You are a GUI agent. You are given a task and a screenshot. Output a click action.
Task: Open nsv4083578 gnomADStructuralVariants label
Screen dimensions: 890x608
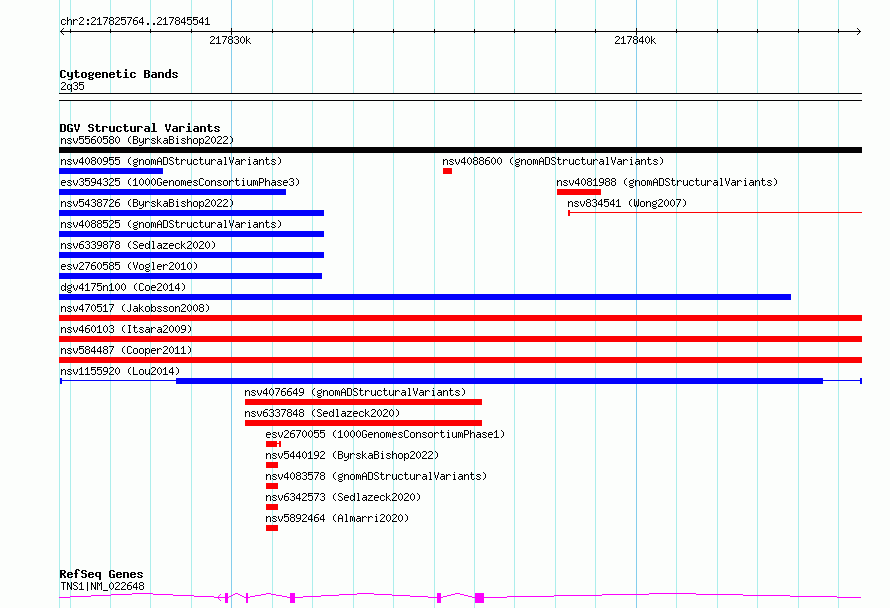(x=376, y=476)
